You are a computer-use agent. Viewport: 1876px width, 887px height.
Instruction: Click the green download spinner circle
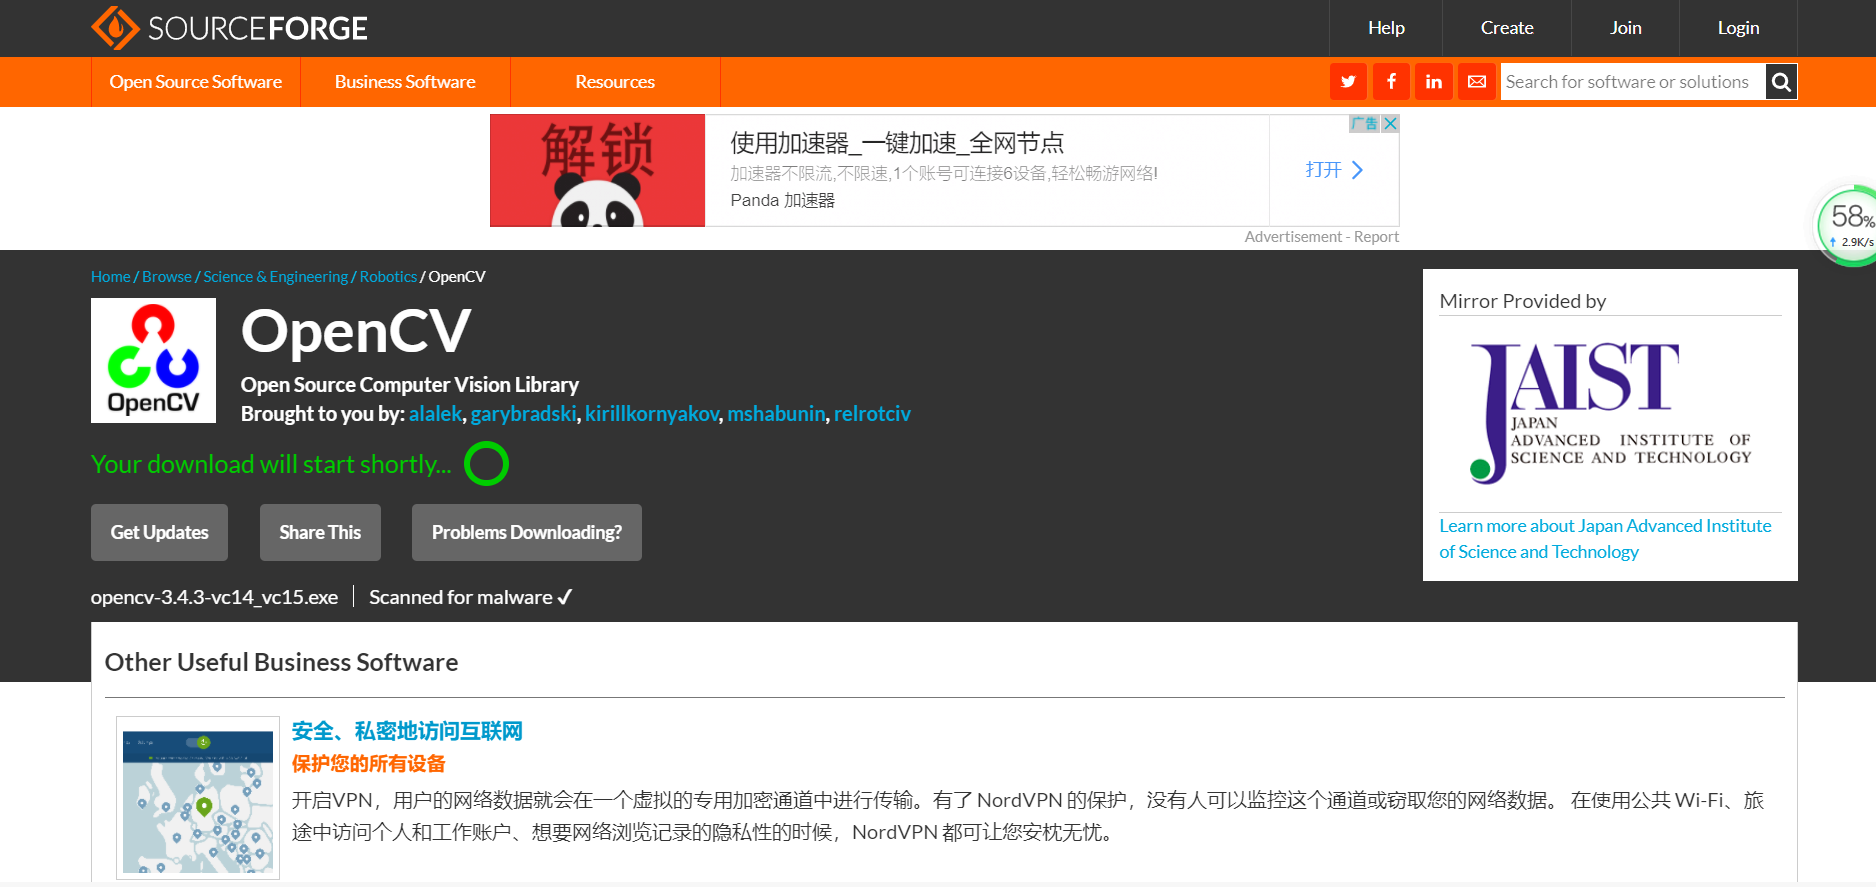486,464
